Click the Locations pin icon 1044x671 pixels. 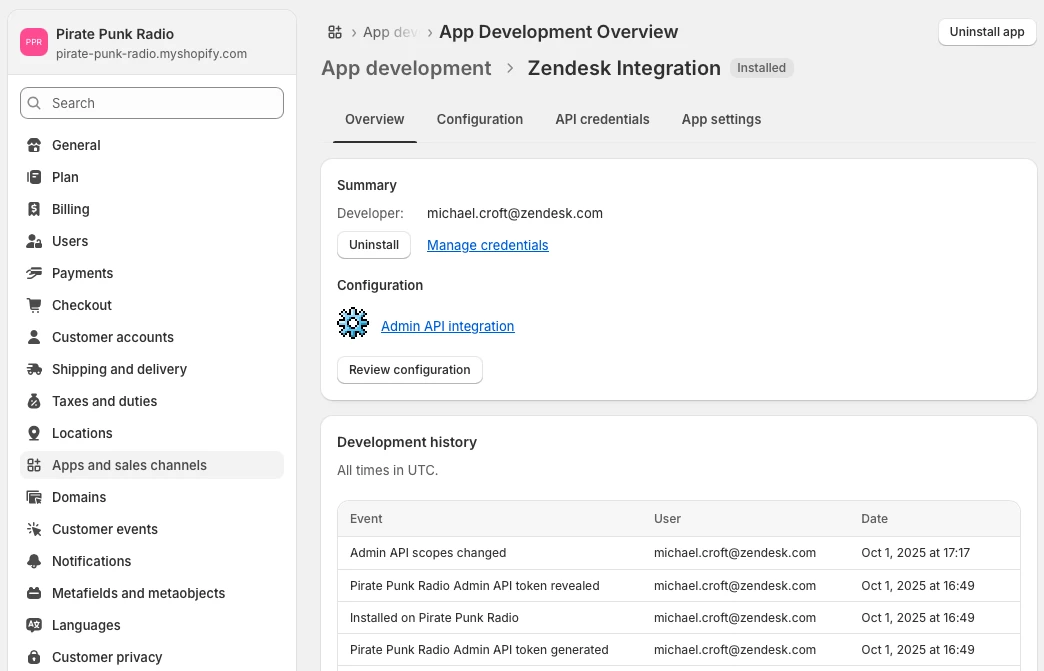[34, 433]
